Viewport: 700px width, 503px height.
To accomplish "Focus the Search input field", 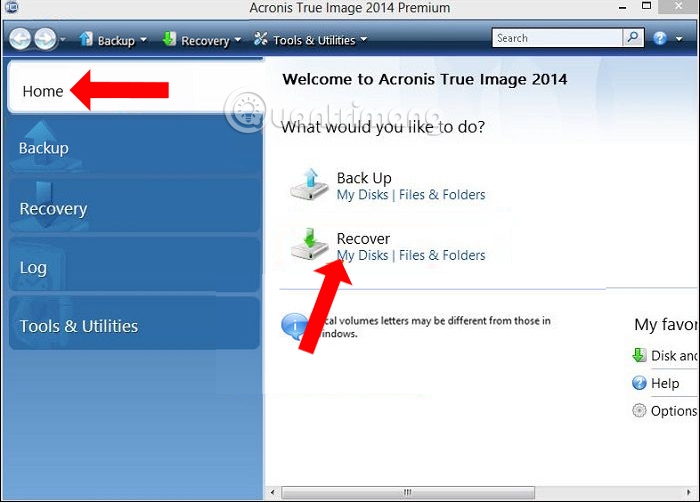I will point(557,38).
